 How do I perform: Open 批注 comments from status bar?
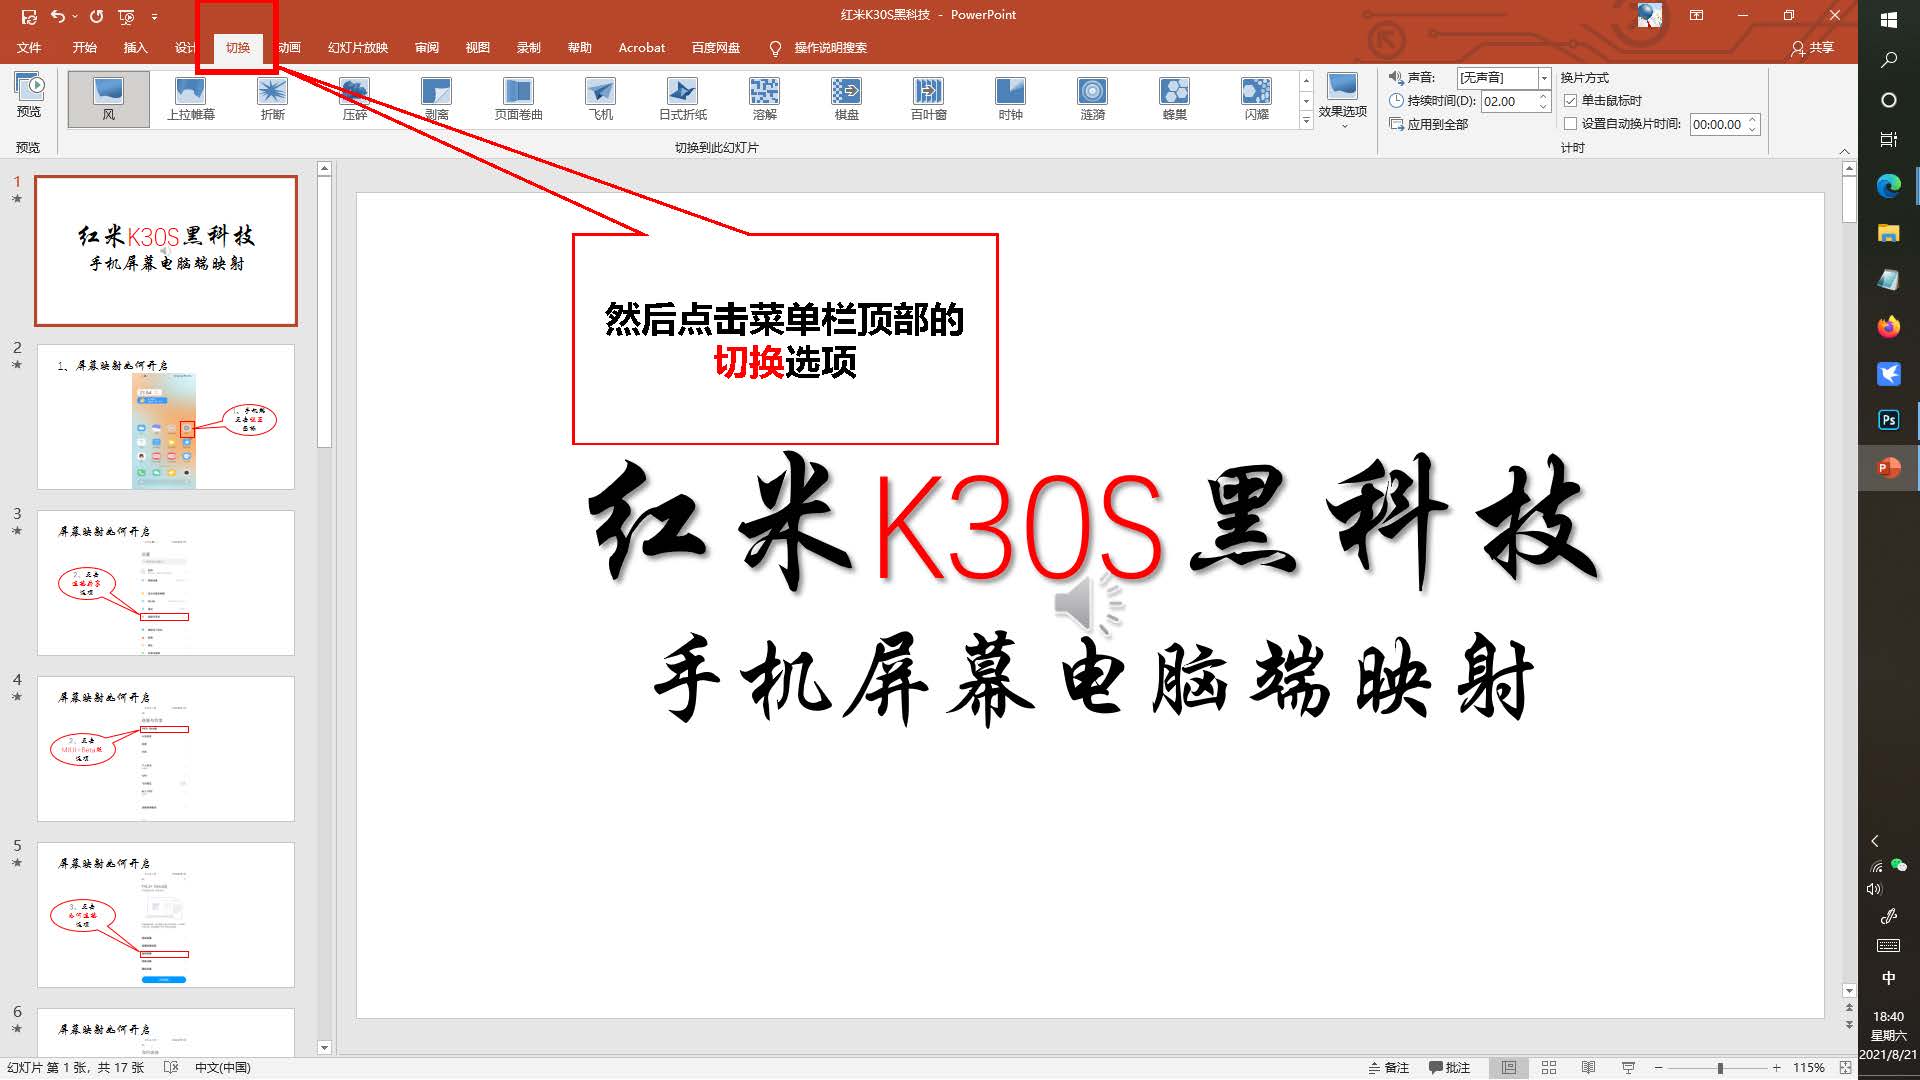1449,1067
